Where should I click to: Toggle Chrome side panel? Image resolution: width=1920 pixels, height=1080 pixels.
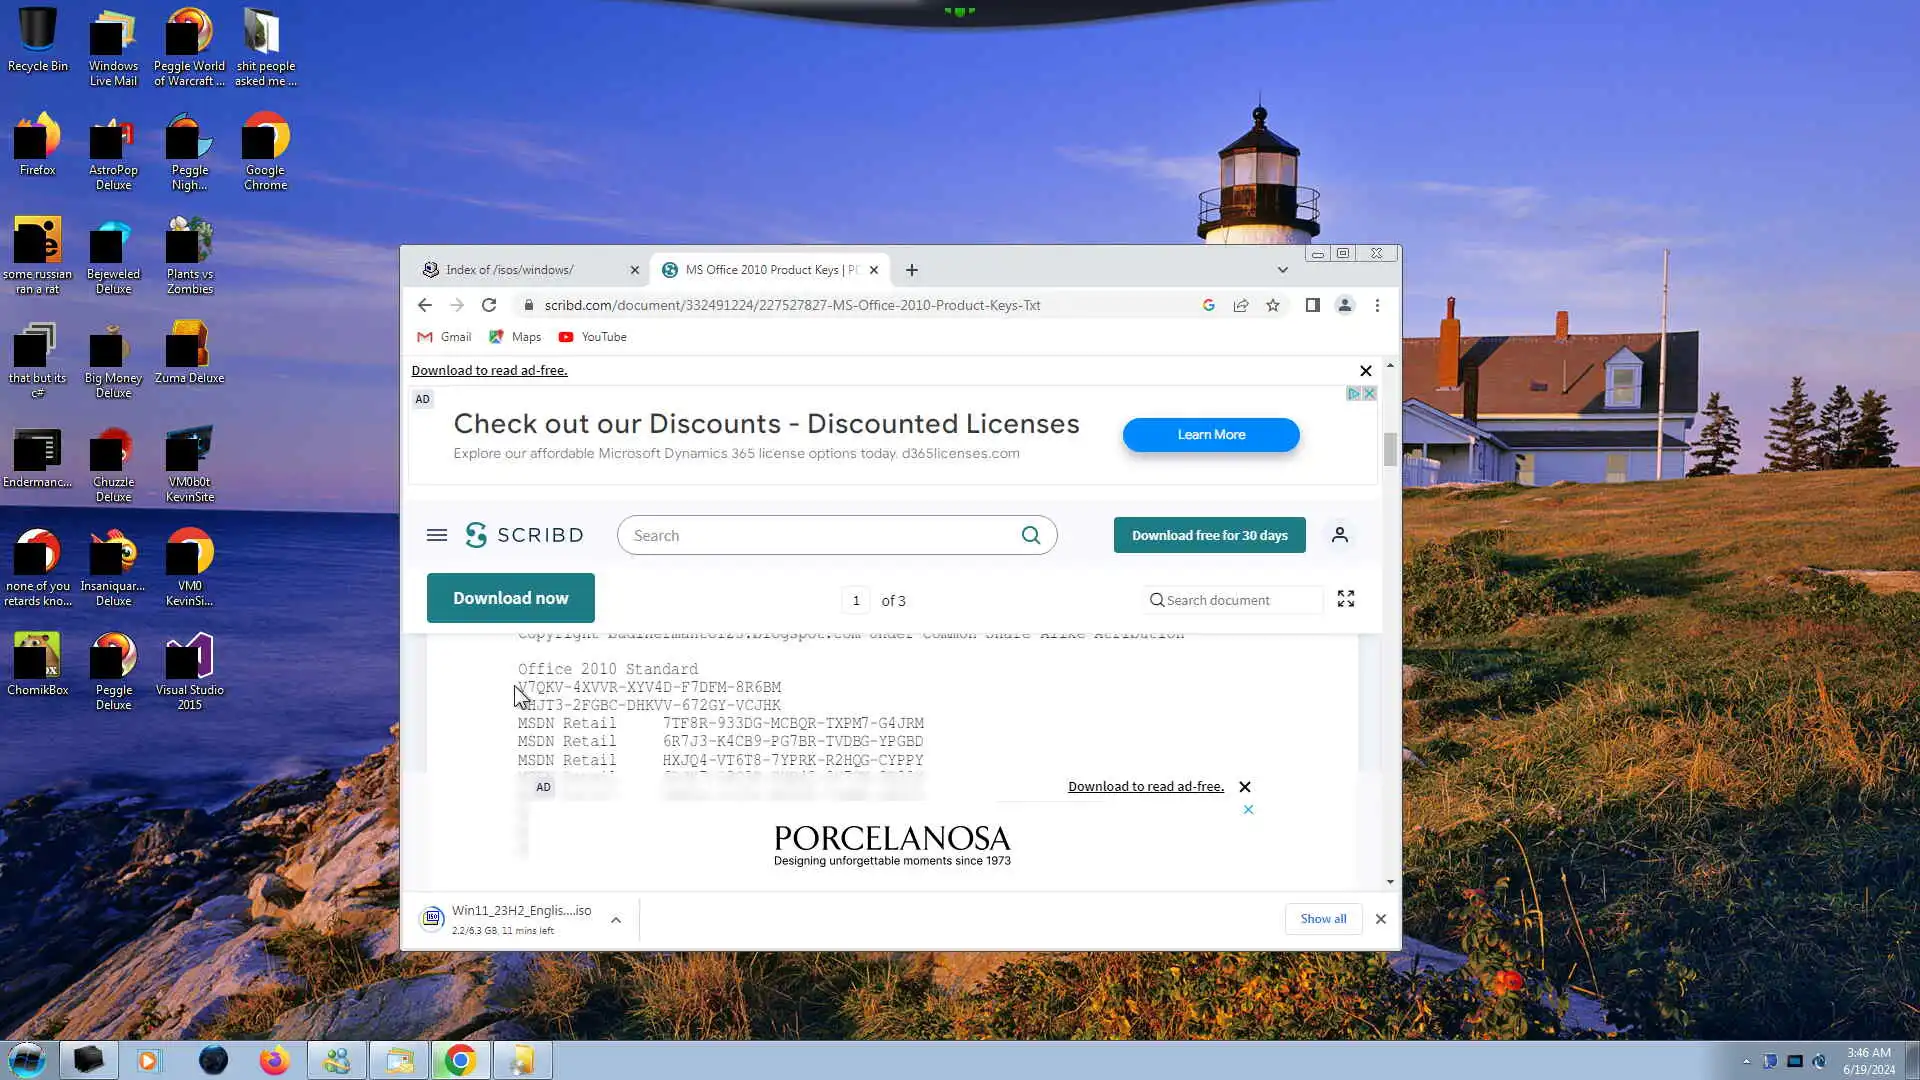(1312, 305)
